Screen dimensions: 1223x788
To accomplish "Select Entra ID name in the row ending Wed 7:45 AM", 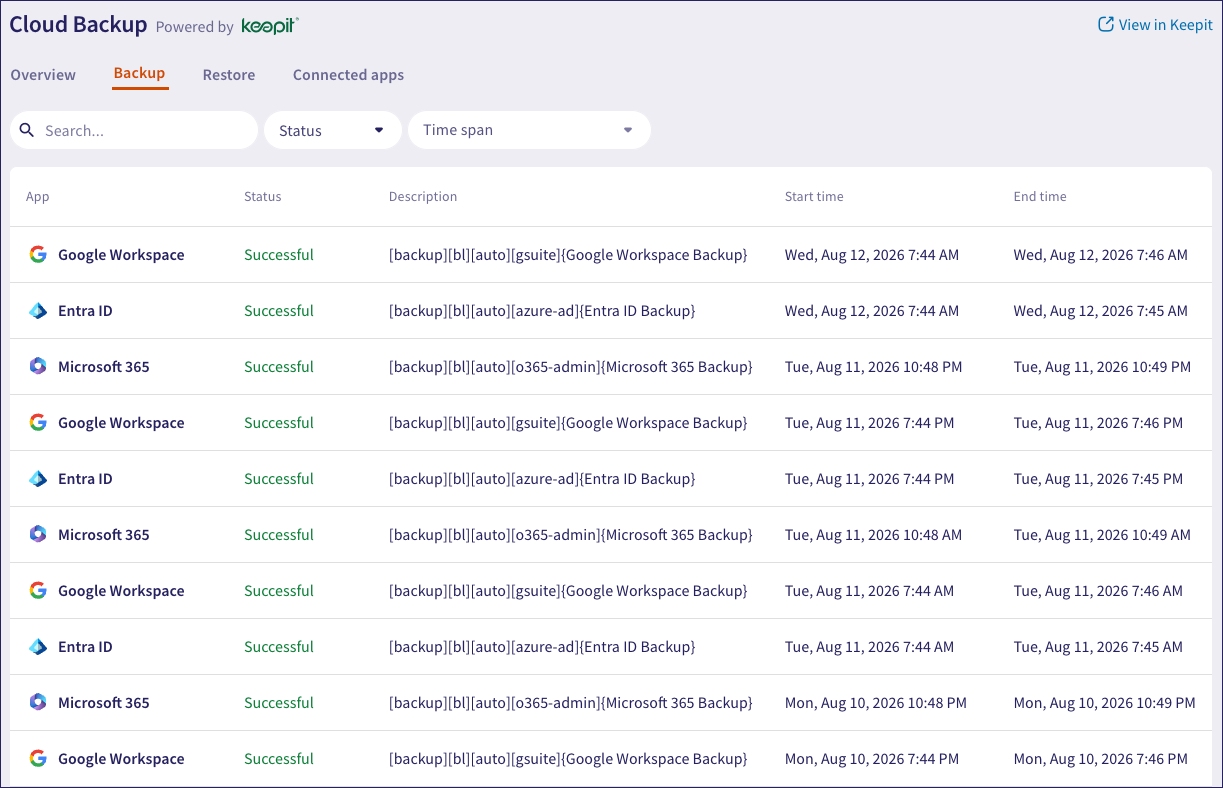I will (x=85, y=311).
